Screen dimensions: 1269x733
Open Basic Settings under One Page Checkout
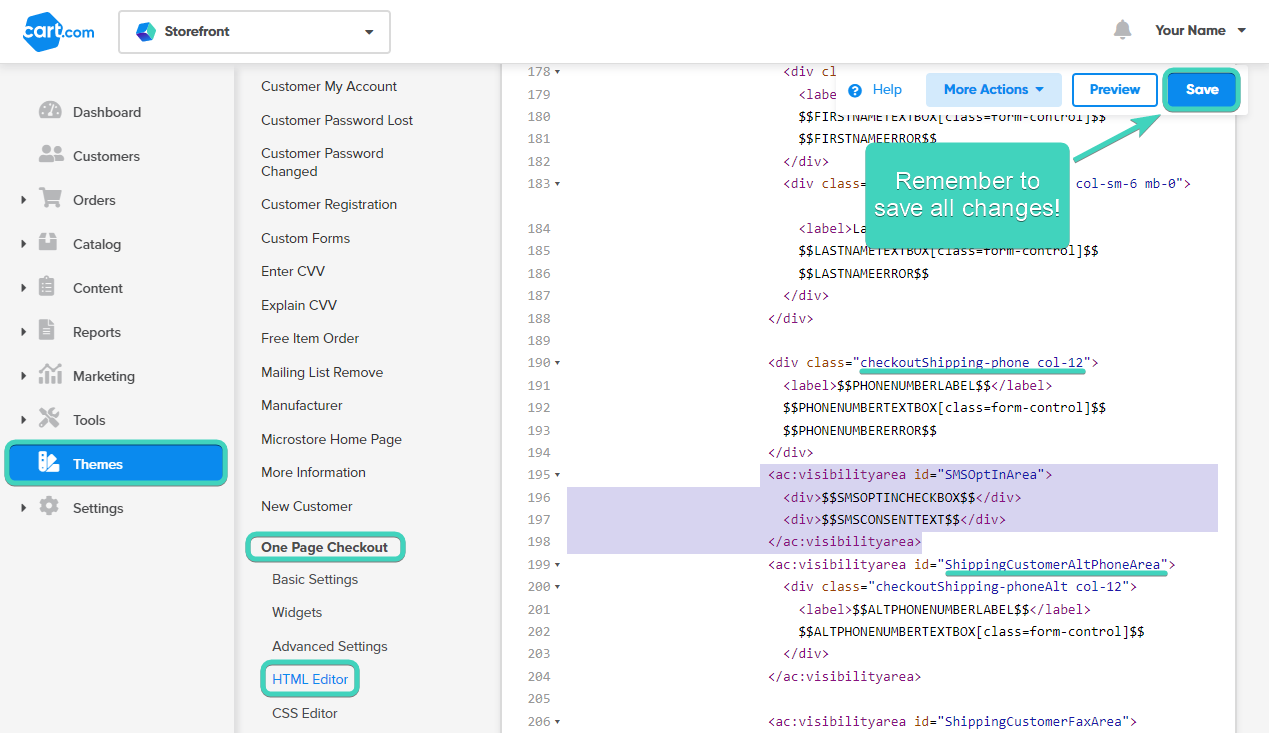(x=315, y=579)
